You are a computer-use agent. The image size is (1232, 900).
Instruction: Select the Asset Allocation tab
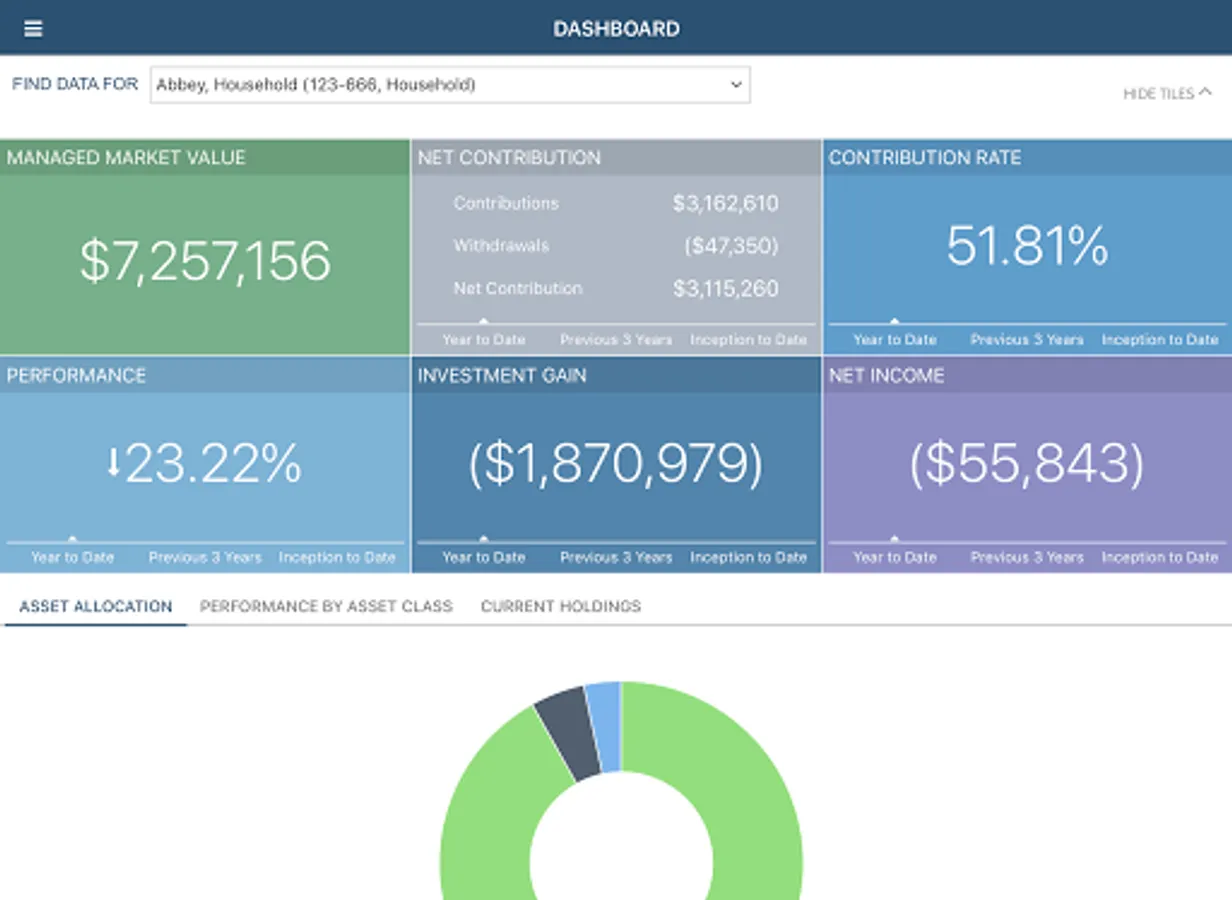(96, 606)
